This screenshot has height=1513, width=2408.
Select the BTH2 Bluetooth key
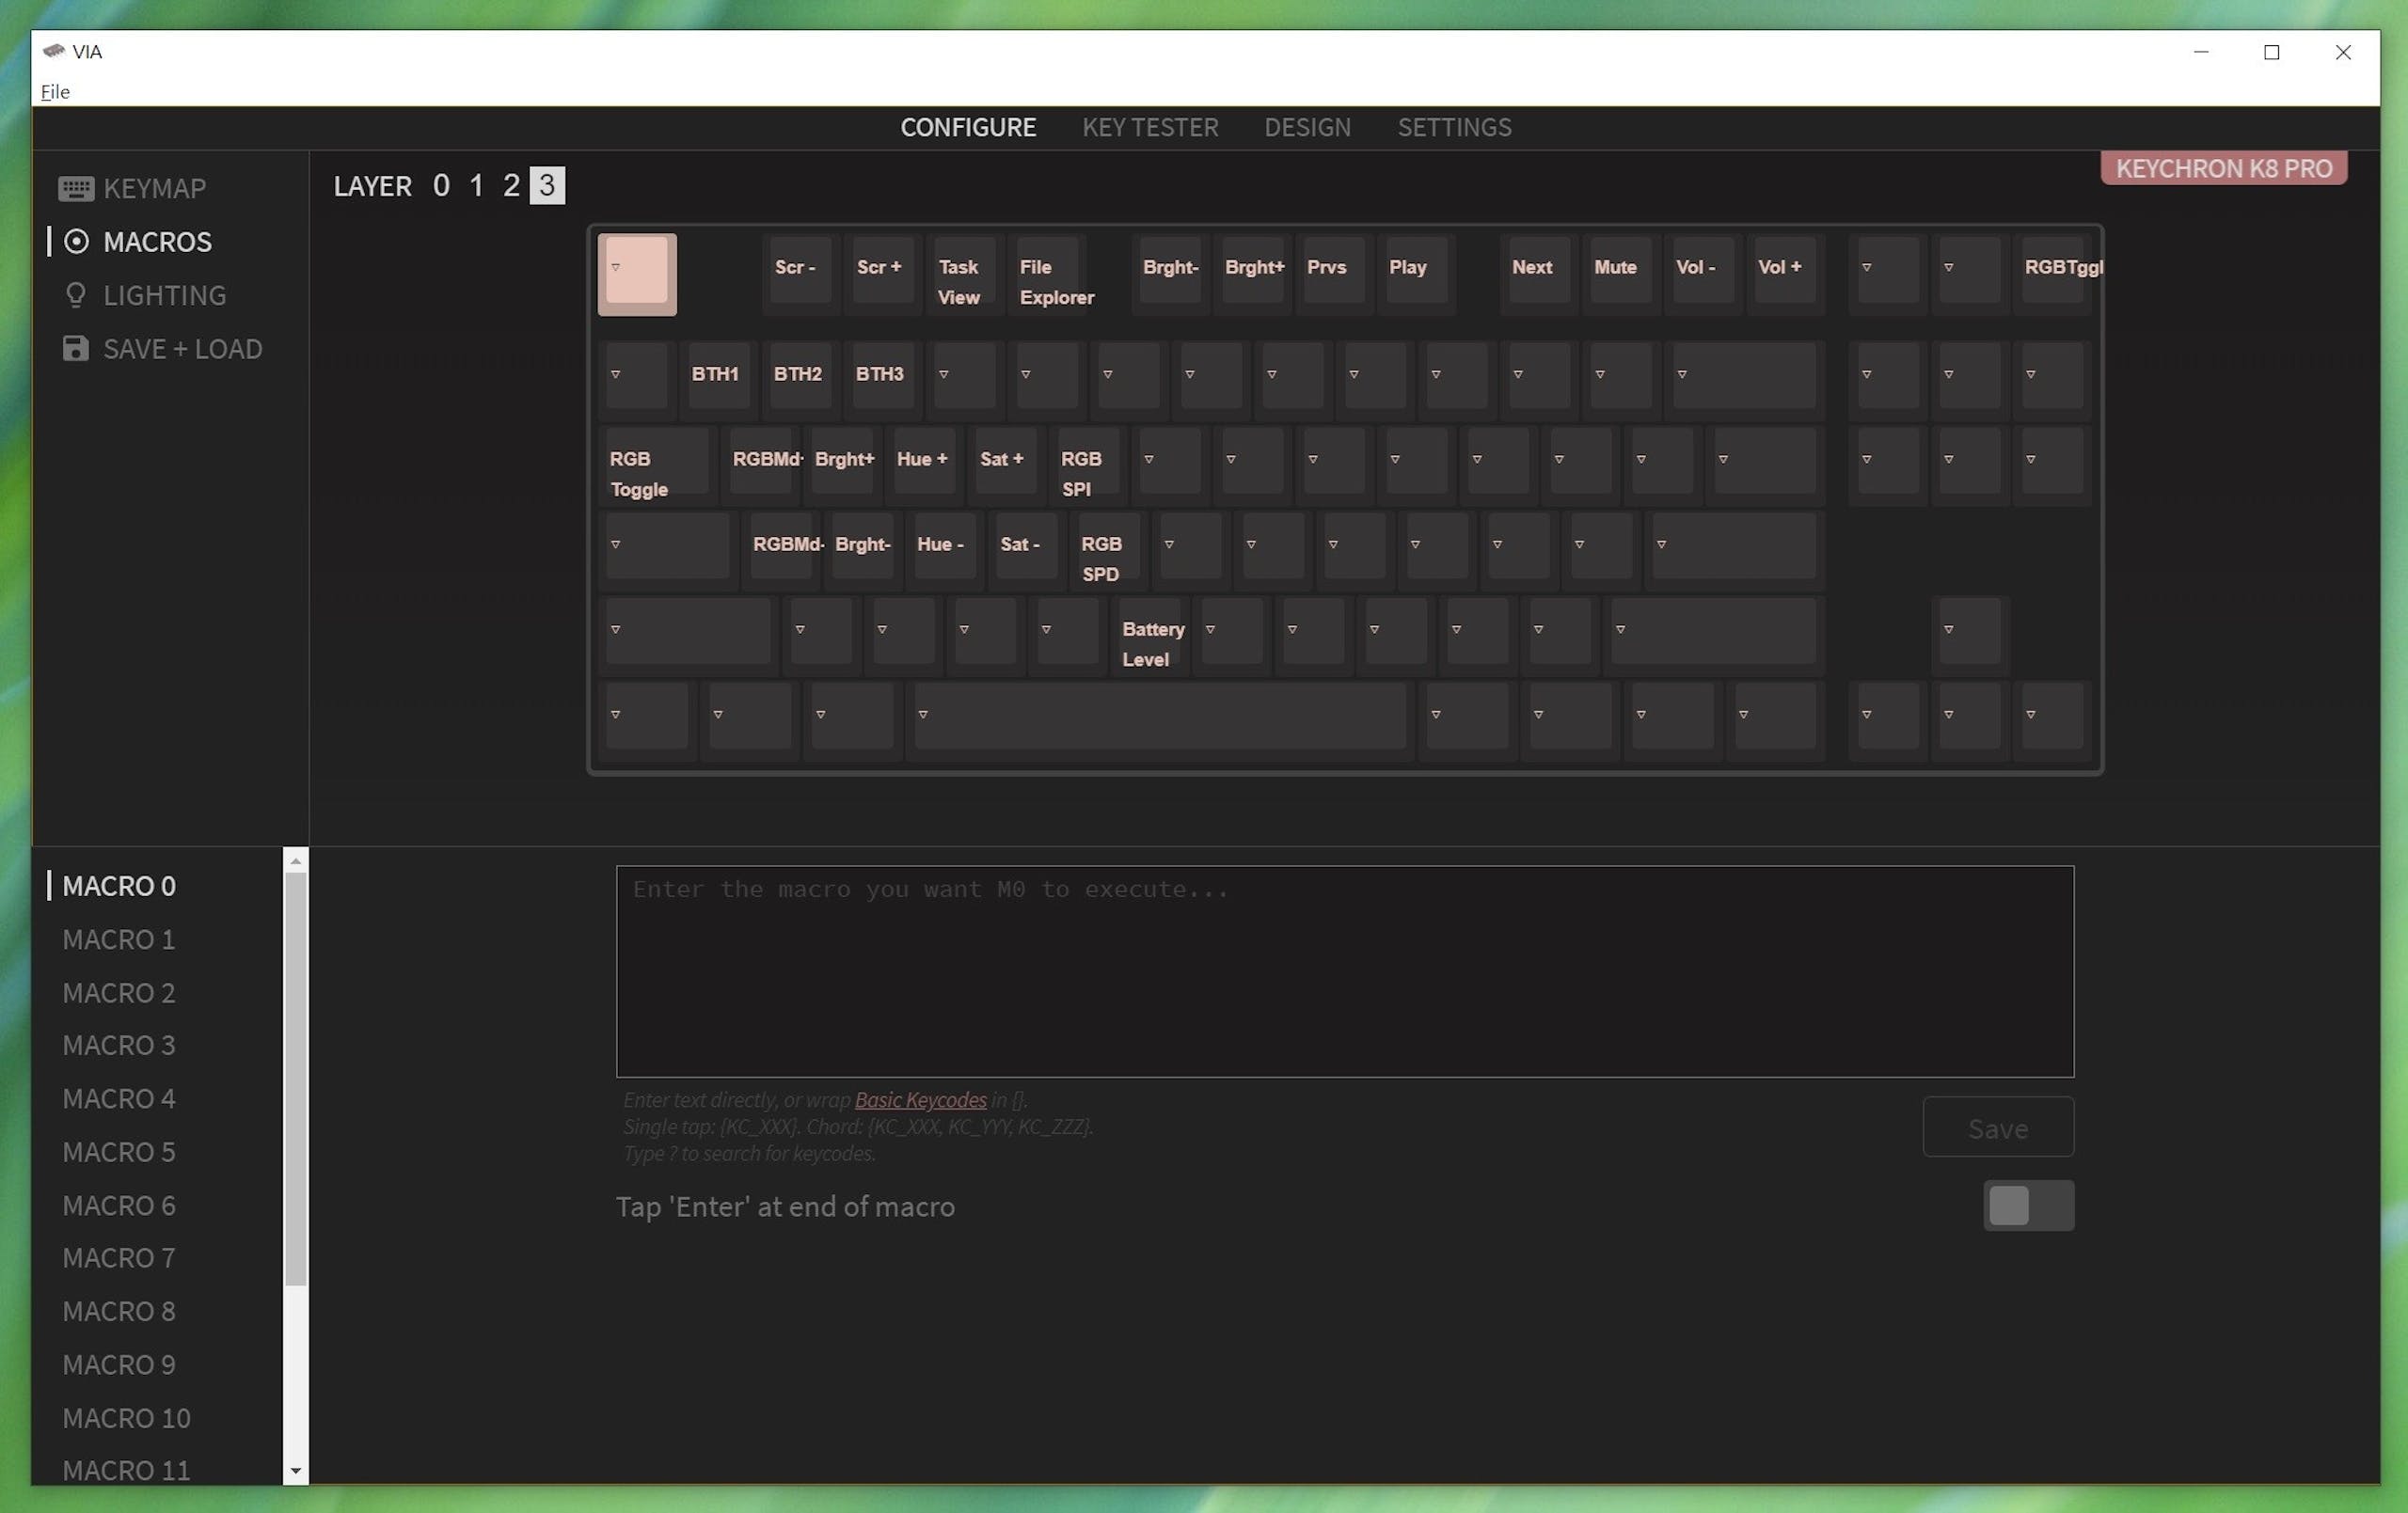(x=801, y=380)
